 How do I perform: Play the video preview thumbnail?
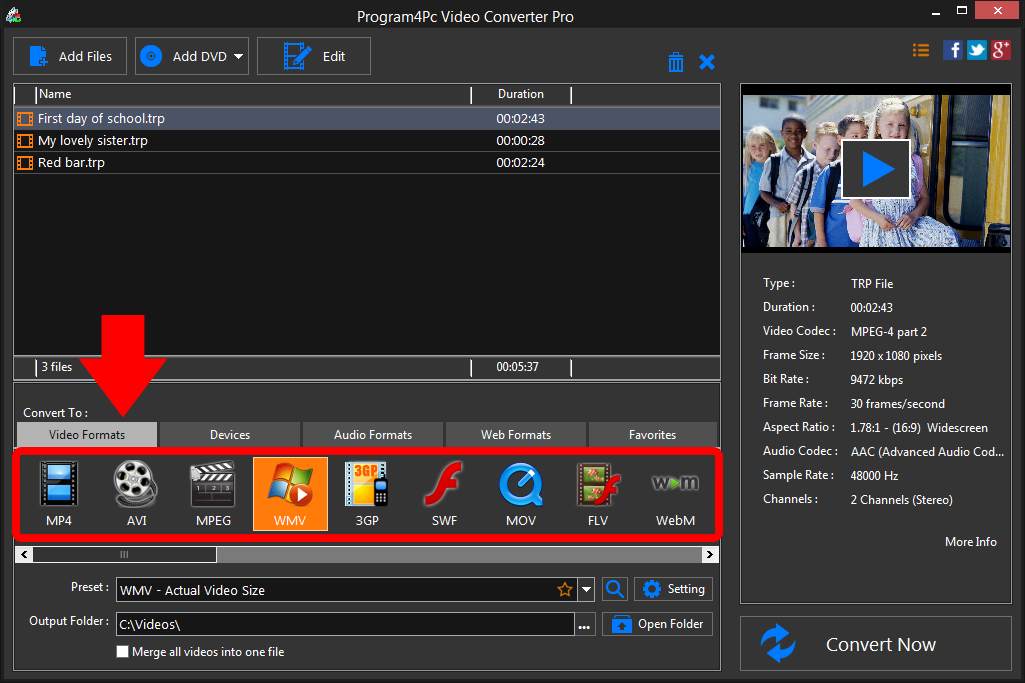click(876, 168)
